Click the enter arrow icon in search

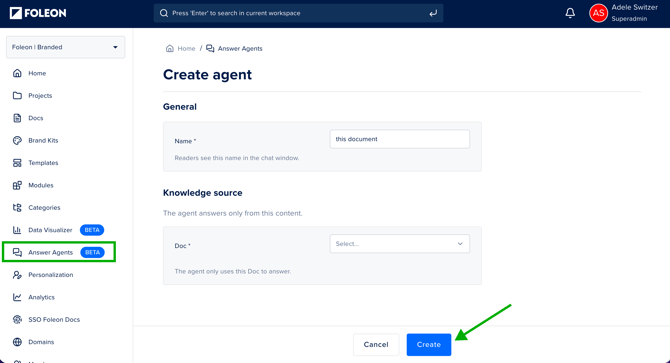click(x=433, y=13)
